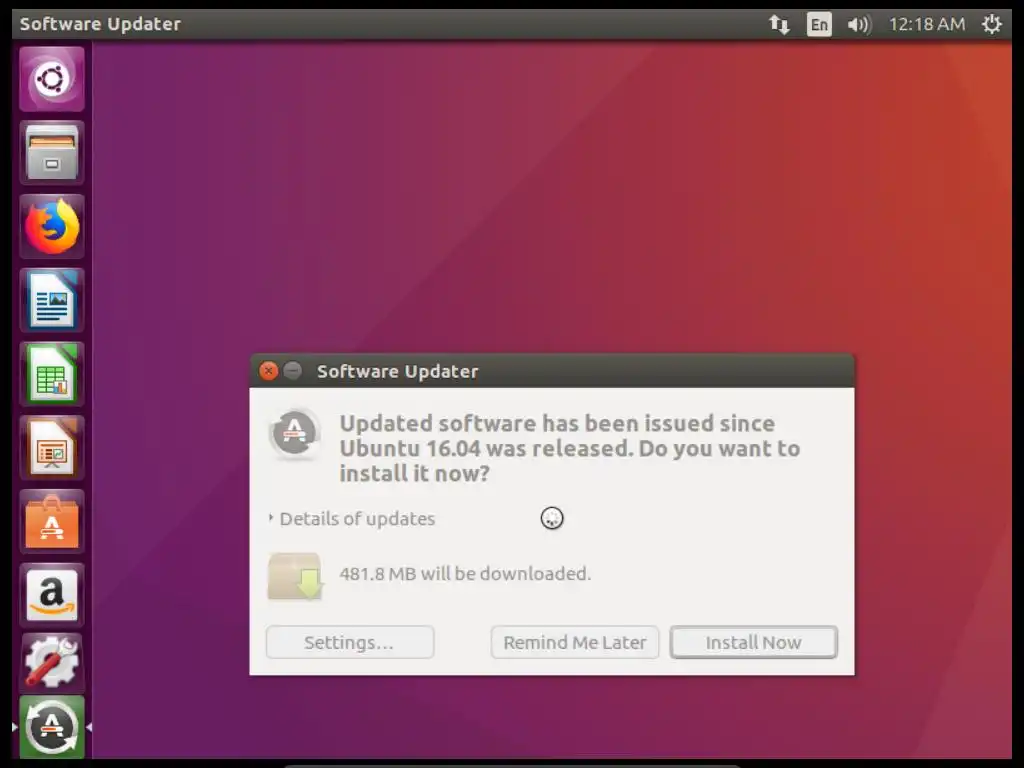
Task: Click the package download box icon
Action: [295, 576]
